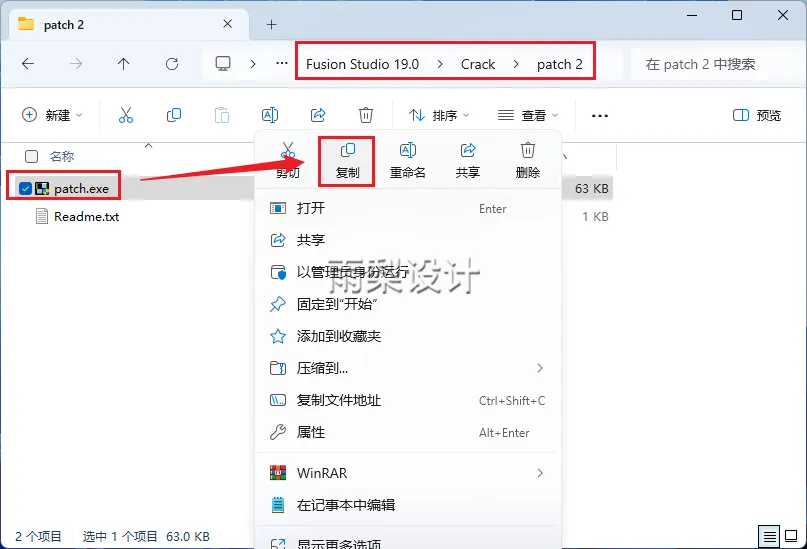Click the This PC monitor icon
The width and height of the screenshot is (807, 549).
click(x=223, y=64)
